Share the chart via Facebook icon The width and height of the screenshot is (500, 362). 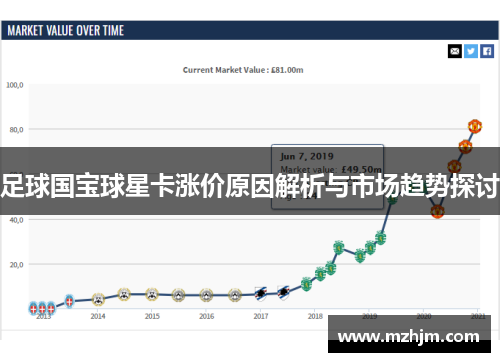click(487, 51)
